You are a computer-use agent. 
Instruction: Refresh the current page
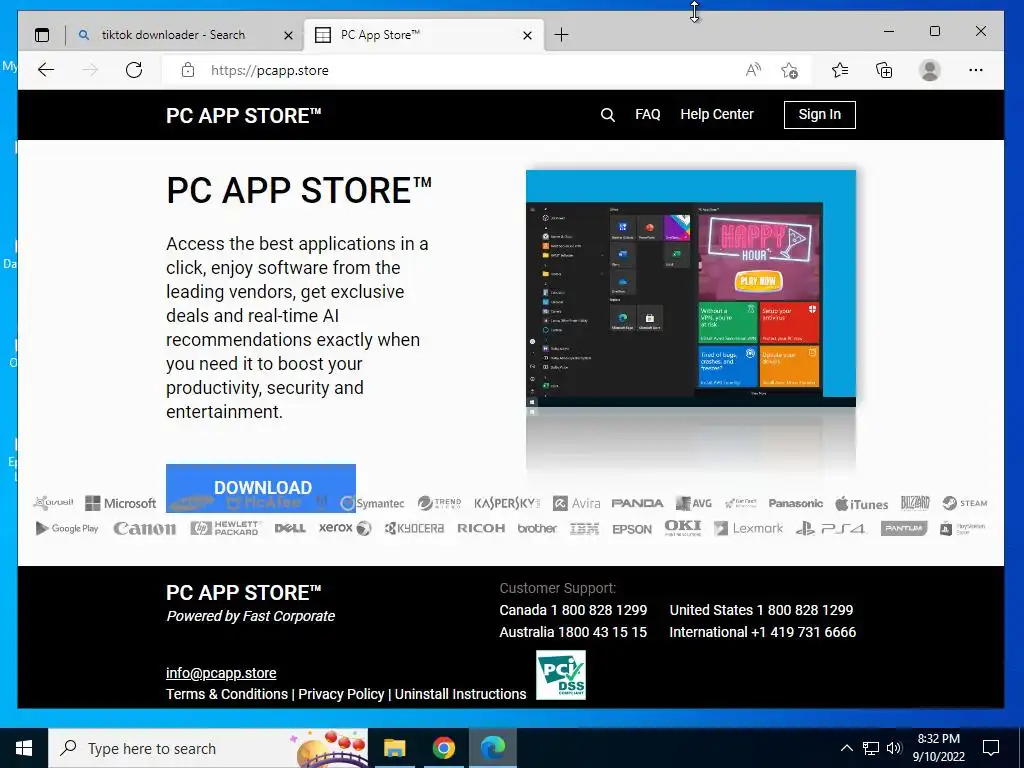[134, 70]
